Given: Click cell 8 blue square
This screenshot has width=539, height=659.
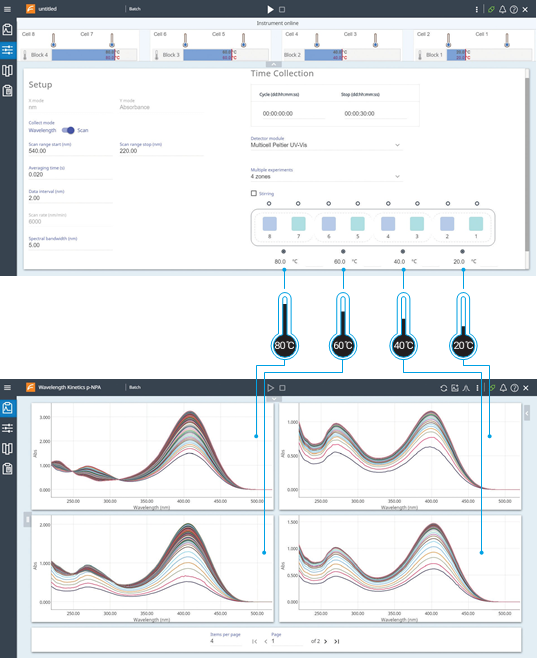Looking at the screenshot, I should 270,224.
